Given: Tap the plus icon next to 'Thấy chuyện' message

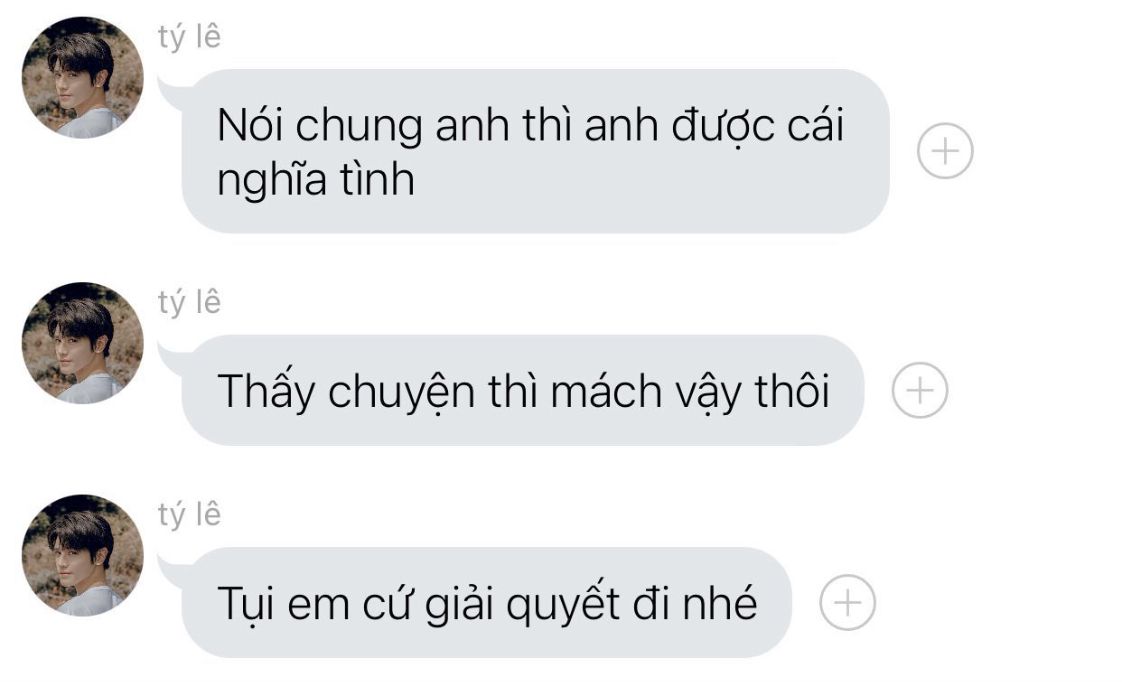Looking at the screenshot, I should coord(920,390).
